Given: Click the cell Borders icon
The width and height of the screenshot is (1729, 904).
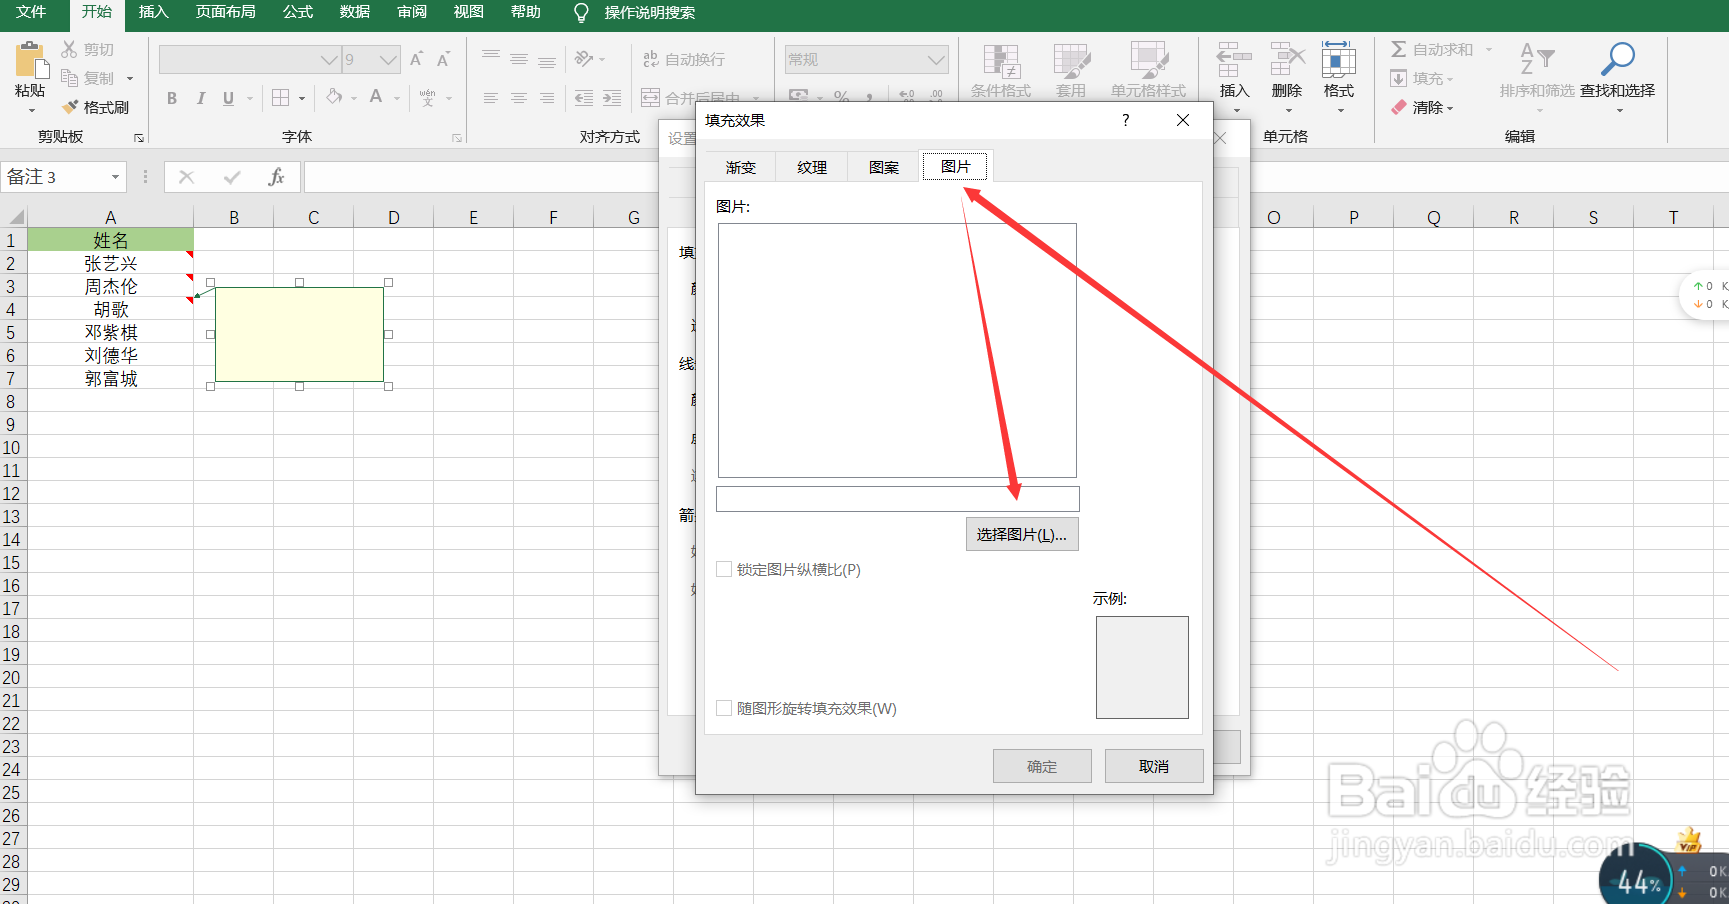Looking at the screenshot, I should click(281, 98).
